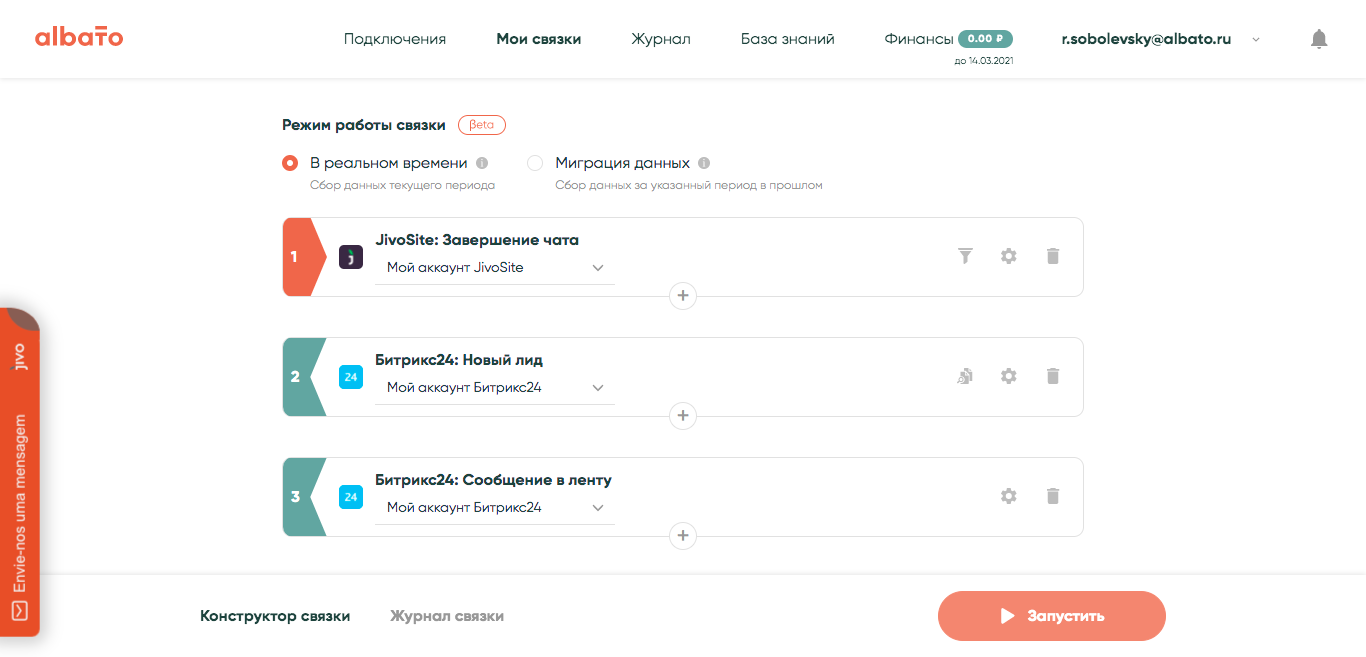Viewport: 1366px width, 657px height.
Task: Click step title Битрикс24: Новый лид
Action: [x=459, y=360]
